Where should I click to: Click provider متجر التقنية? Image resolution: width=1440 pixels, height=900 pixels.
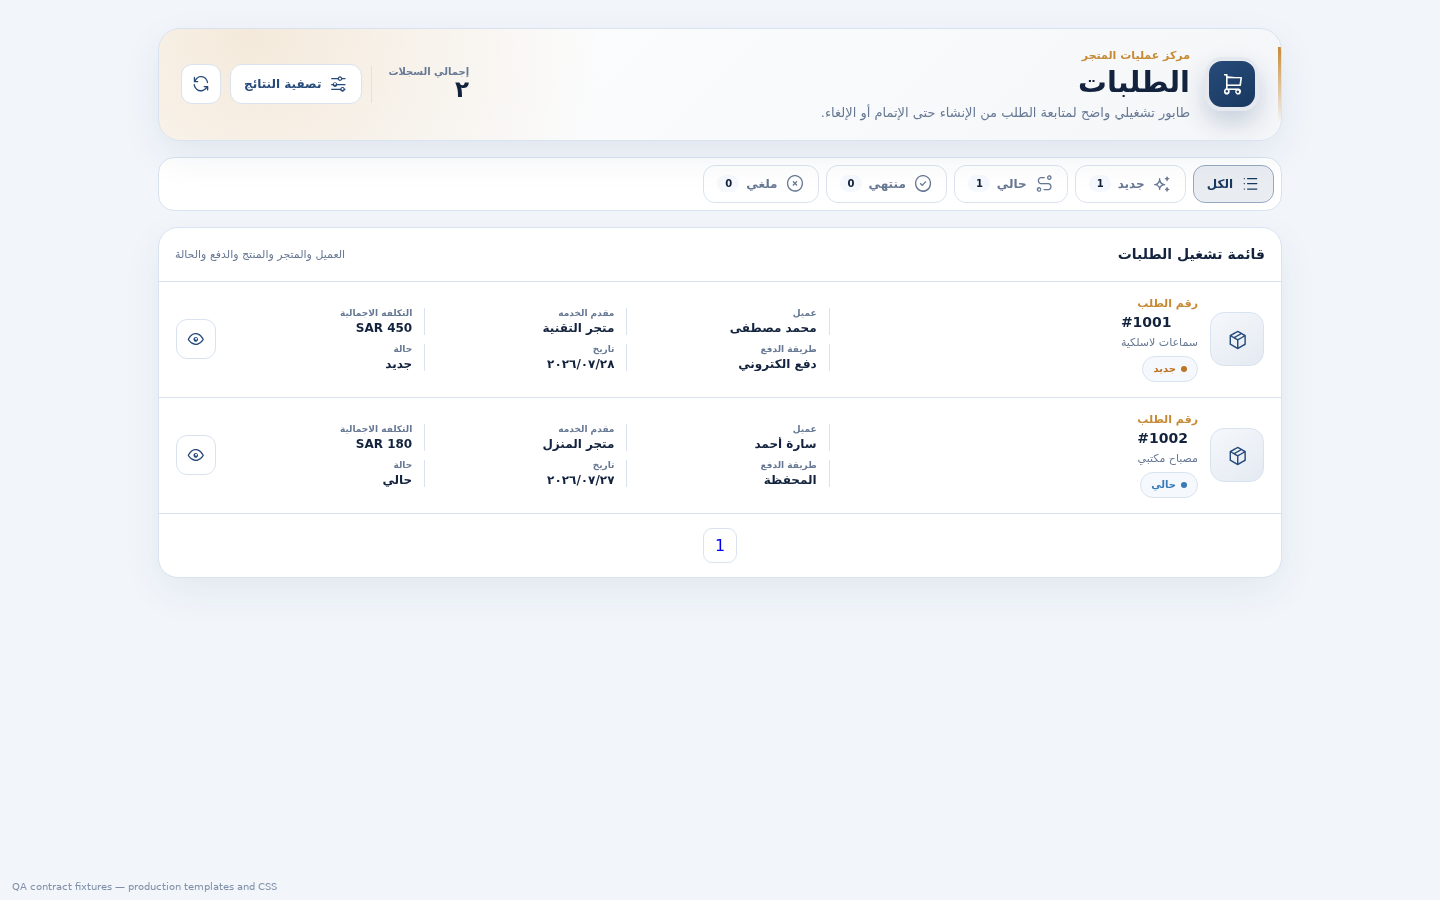pyautogui.click(x=578, y=328)
